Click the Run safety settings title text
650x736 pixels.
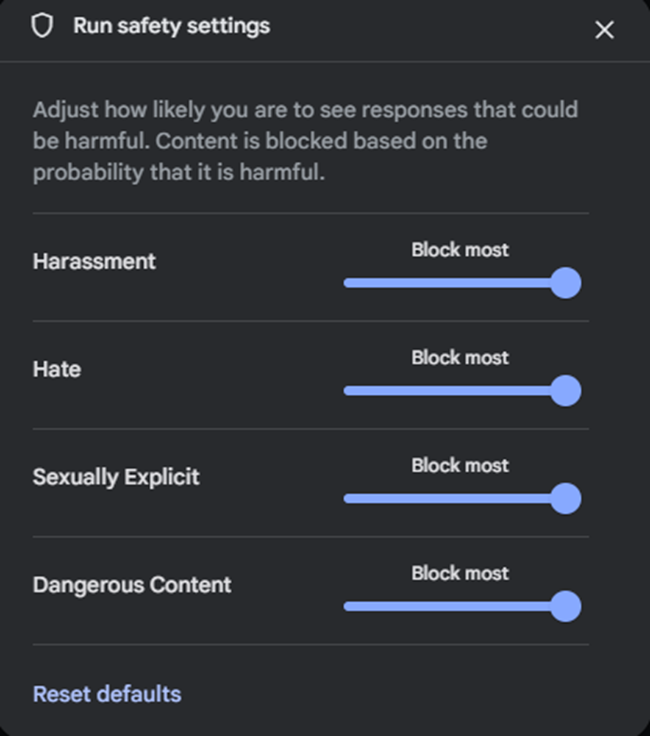tap(171, 26)
